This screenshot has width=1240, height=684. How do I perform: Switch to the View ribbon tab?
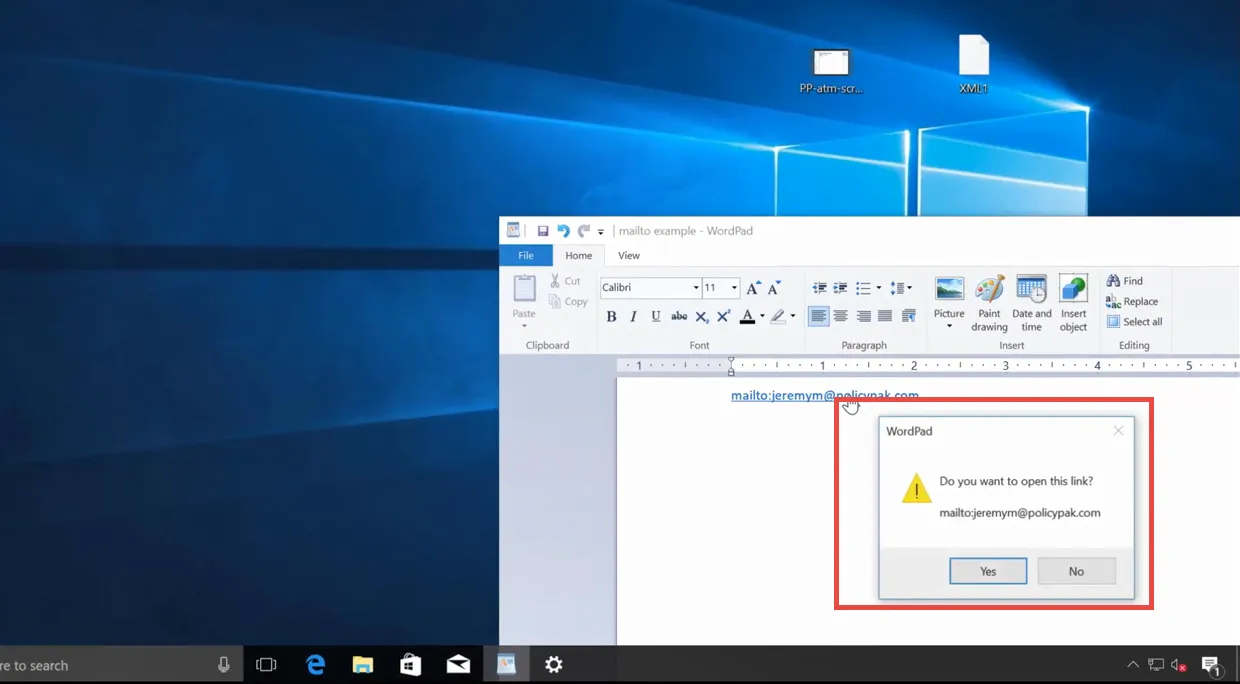(x=629, y=256)
